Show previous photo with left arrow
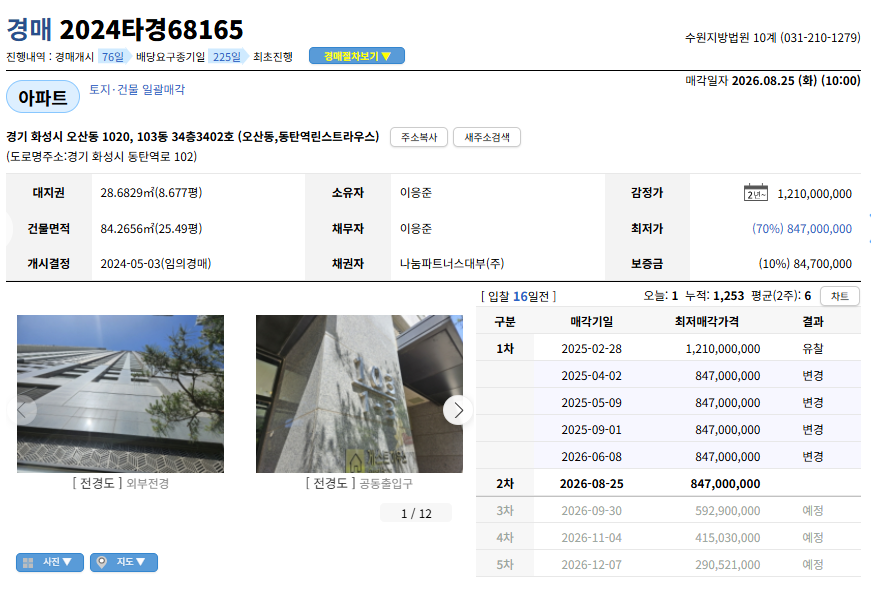871x598 pixels. click(x=22, y=410)
